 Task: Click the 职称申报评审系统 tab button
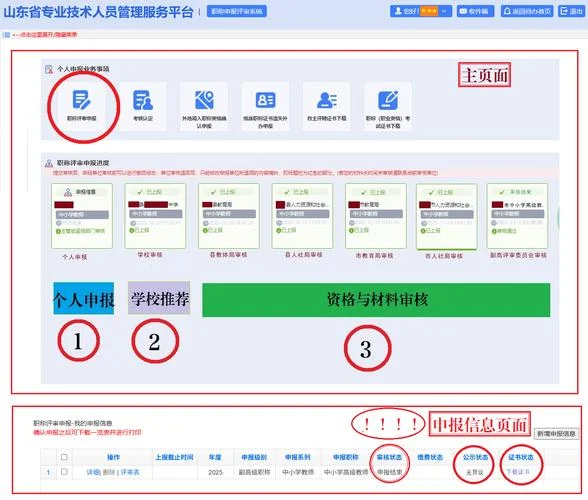[x=237, y=11]
